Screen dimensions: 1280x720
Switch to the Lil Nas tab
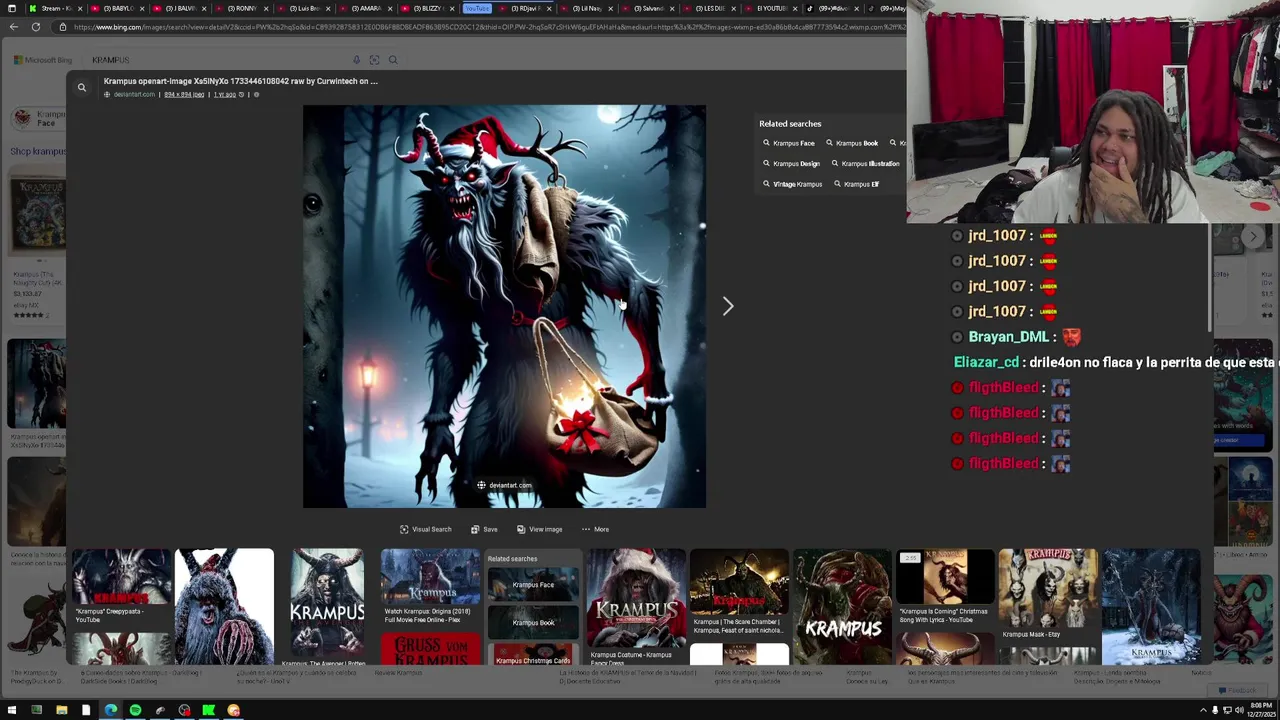coord(585,8)
